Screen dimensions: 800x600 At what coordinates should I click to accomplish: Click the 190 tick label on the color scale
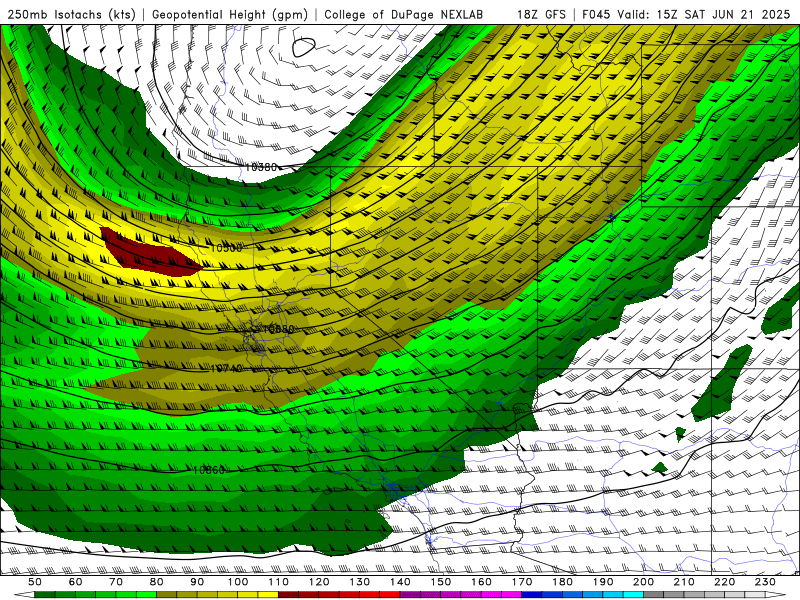(x=603, y=582)
